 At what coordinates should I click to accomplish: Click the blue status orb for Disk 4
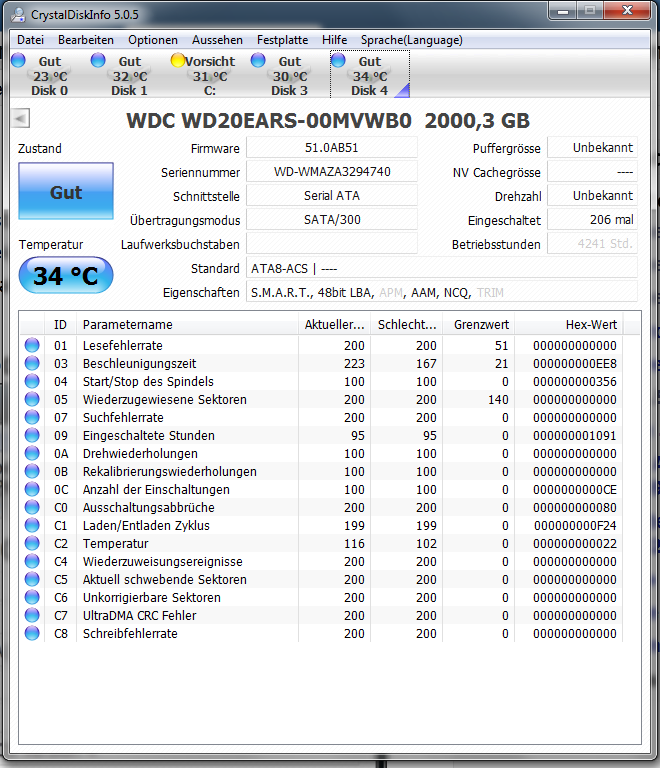tap(338, 60)
